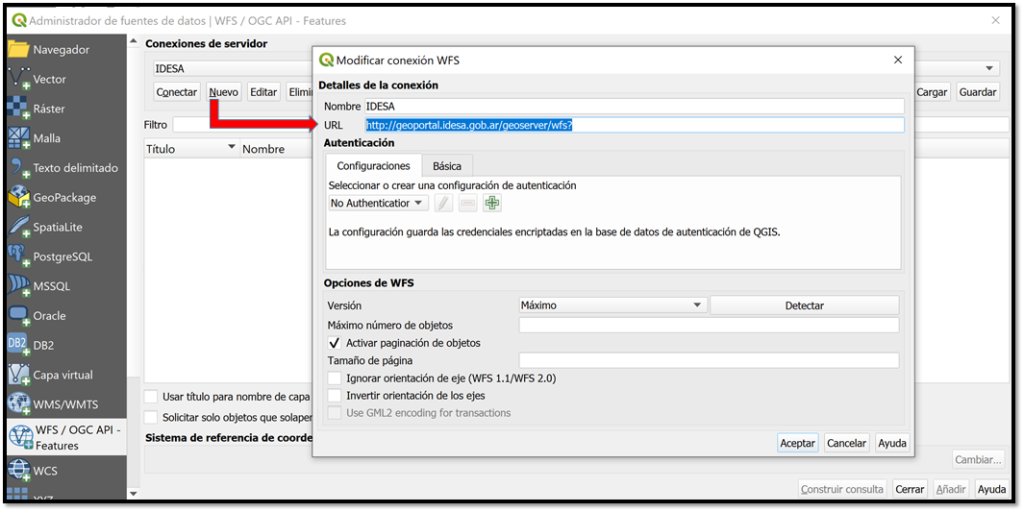The image size is (1024, 512).
Task: Toggle Activar paginación de objetos checkbox
Action: tap(334, 343)
